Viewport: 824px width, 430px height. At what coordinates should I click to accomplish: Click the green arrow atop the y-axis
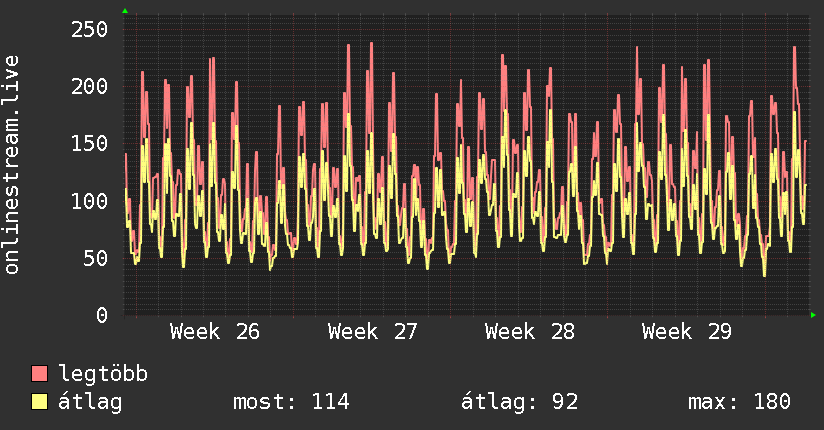pos(125,11)
